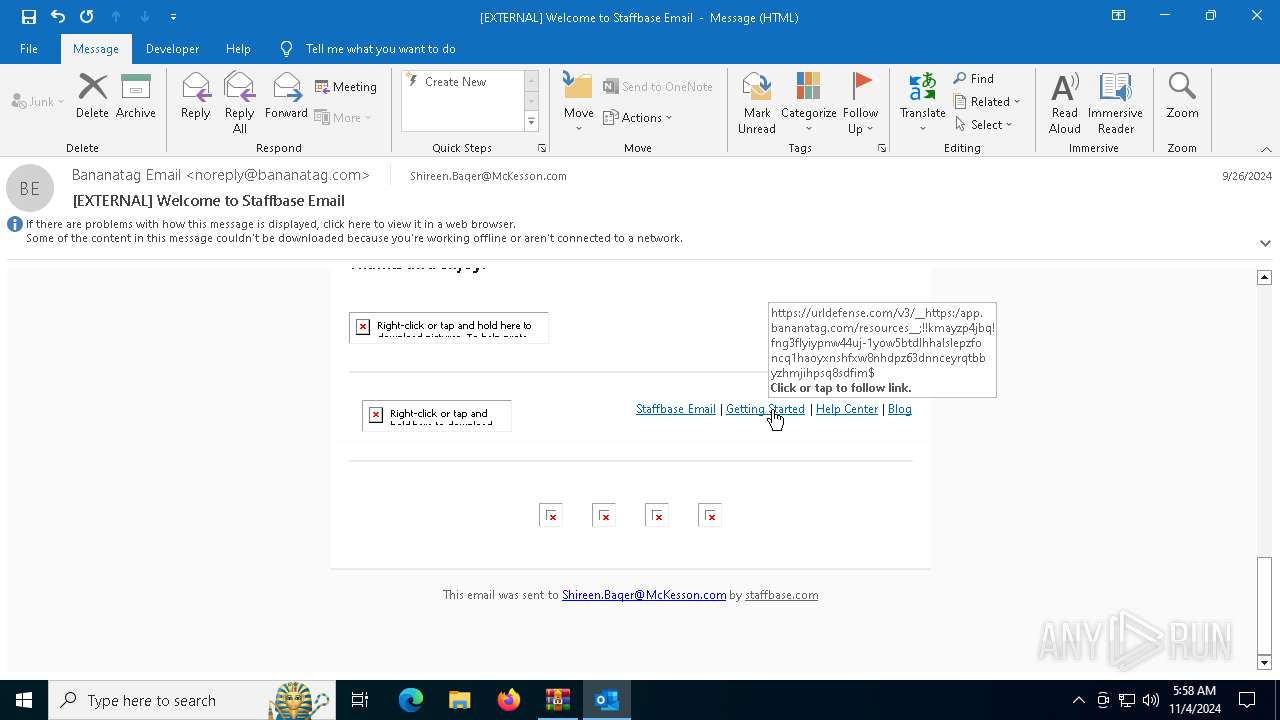Open the Help ribbon tab
Screen dimensions: 1280x720
238,48
